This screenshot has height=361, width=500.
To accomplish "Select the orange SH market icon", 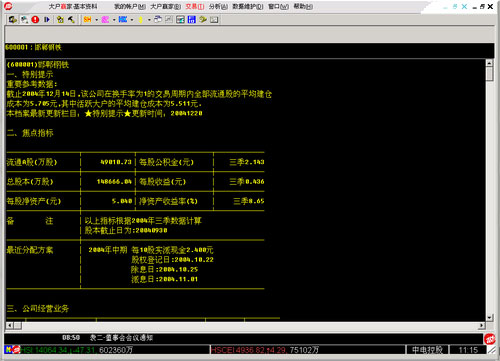I will 87,20.
